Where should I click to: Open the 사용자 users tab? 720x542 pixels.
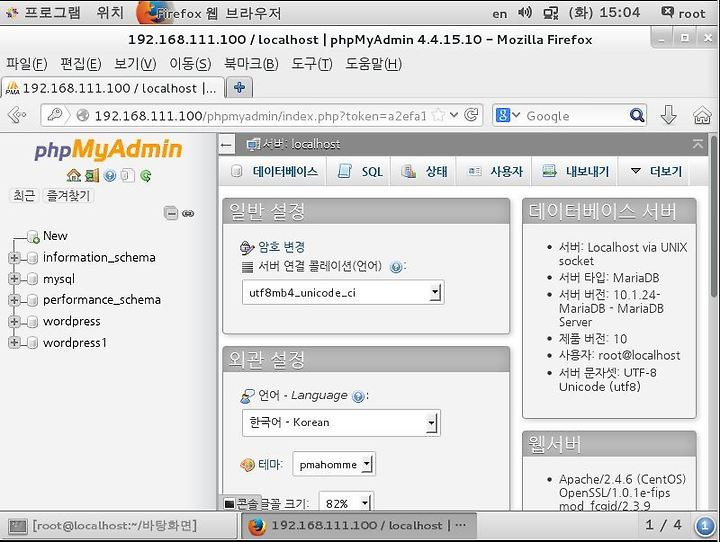click(495, 171)
